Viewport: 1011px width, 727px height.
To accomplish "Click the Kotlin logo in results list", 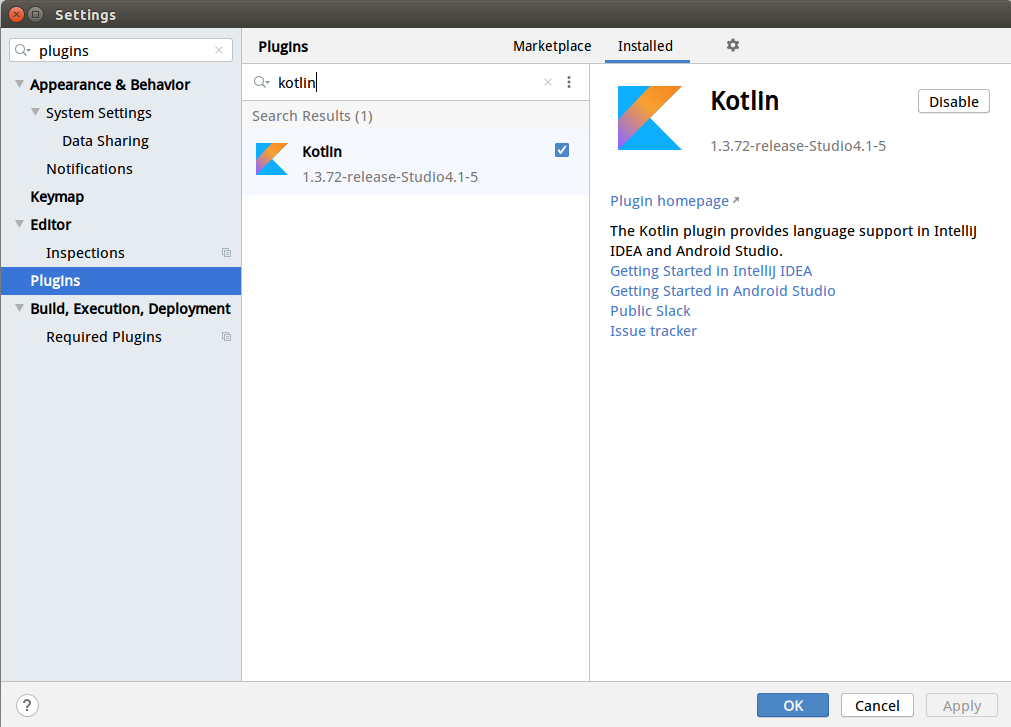I will tap(271, 159).
